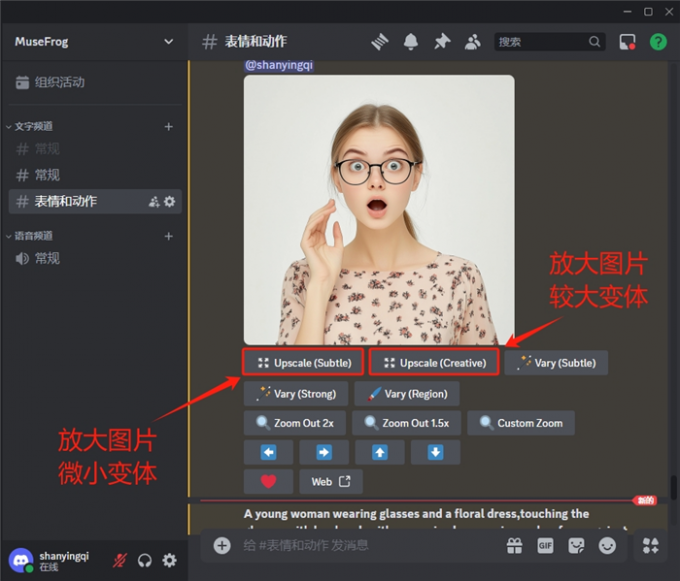Add a channel to 语音频道
This screenshot has width=680, height=581.
[169, 236]
